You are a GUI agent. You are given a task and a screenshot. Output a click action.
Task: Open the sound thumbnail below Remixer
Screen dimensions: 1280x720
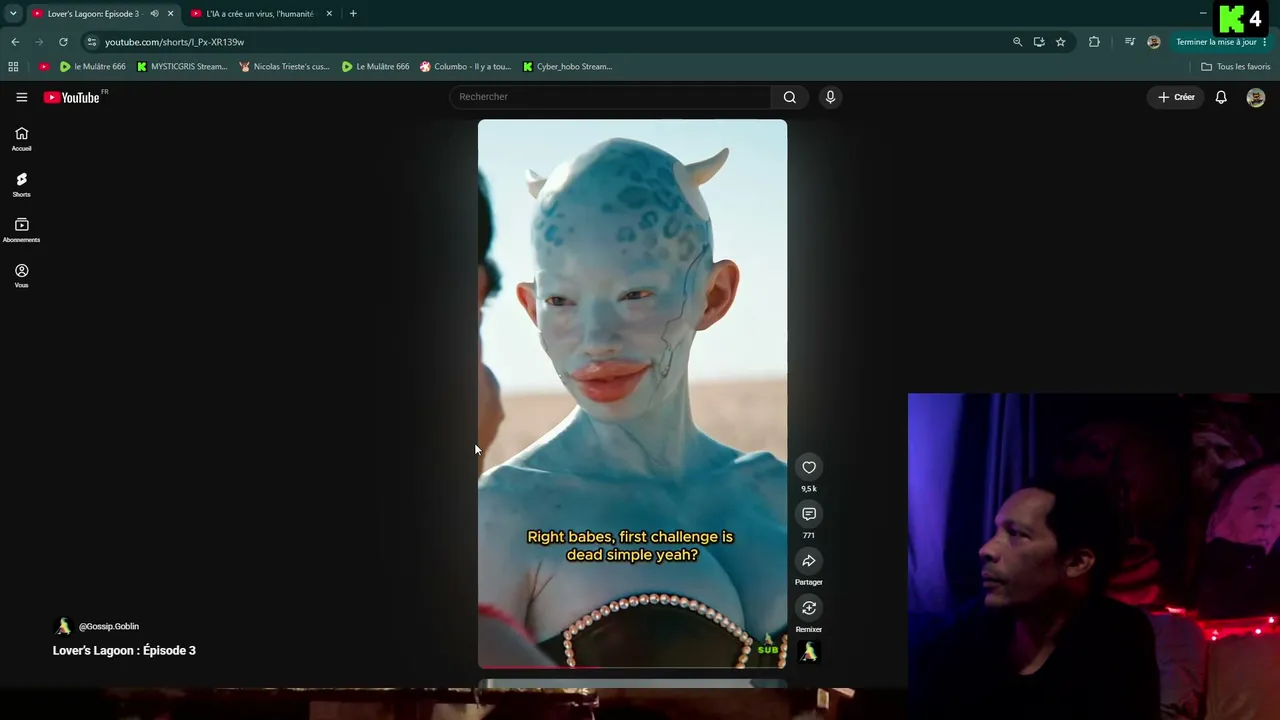click(809, 653)
